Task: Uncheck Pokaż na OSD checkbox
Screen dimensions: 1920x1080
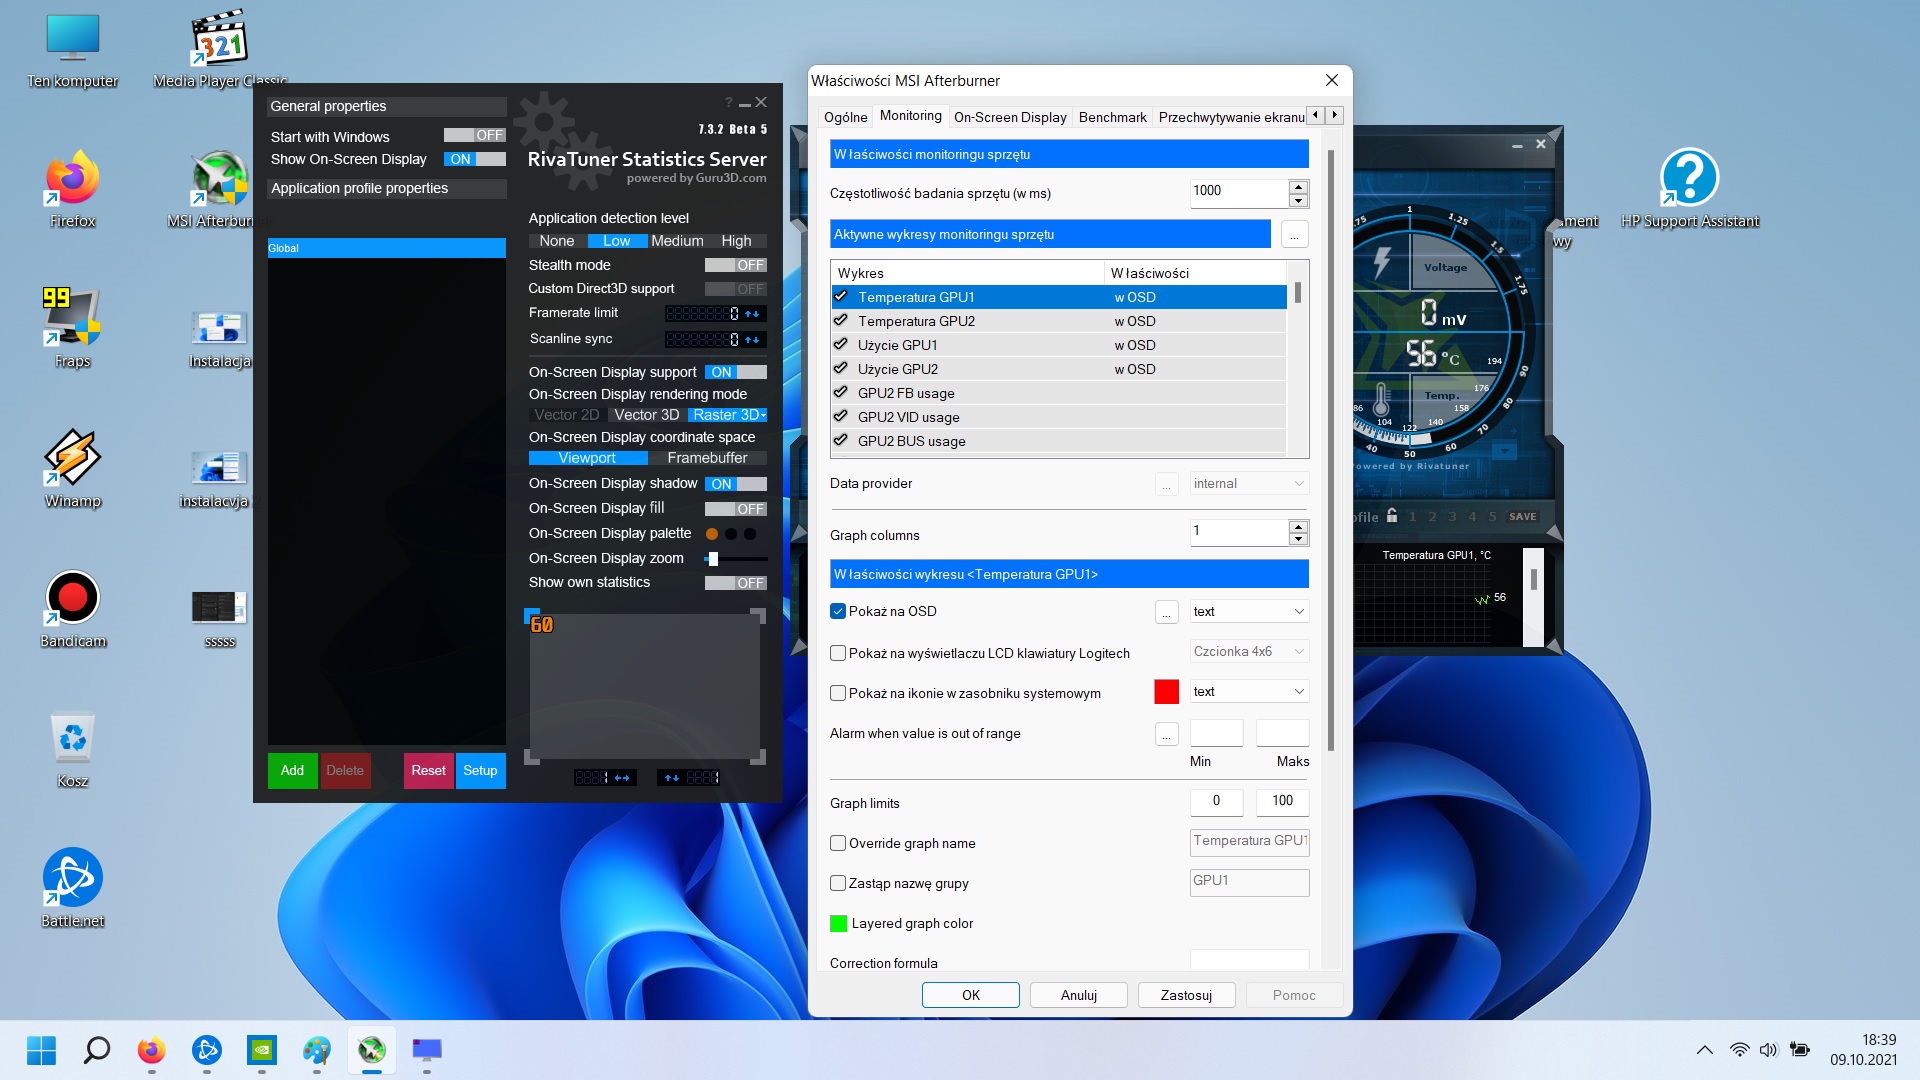Action: point(838,611)
